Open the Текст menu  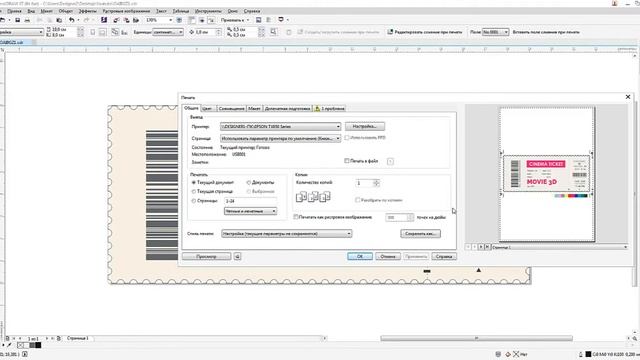click(x=161, y=11)
